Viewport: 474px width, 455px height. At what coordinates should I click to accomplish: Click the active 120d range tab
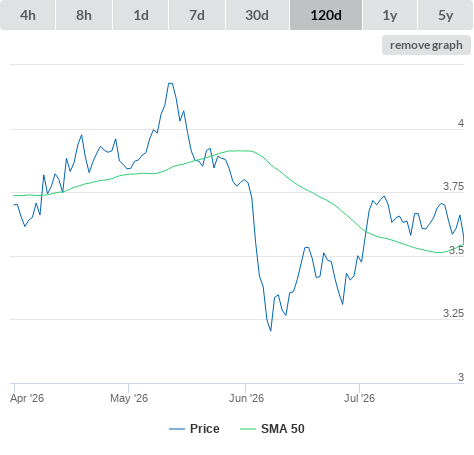[x=326, y=15]
